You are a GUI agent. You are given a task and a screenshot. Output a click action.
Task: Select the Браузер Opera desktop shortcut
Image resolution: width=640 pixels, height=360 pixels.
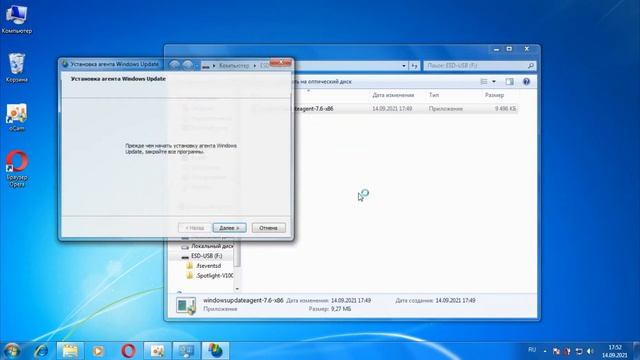[x=16, y=169]
